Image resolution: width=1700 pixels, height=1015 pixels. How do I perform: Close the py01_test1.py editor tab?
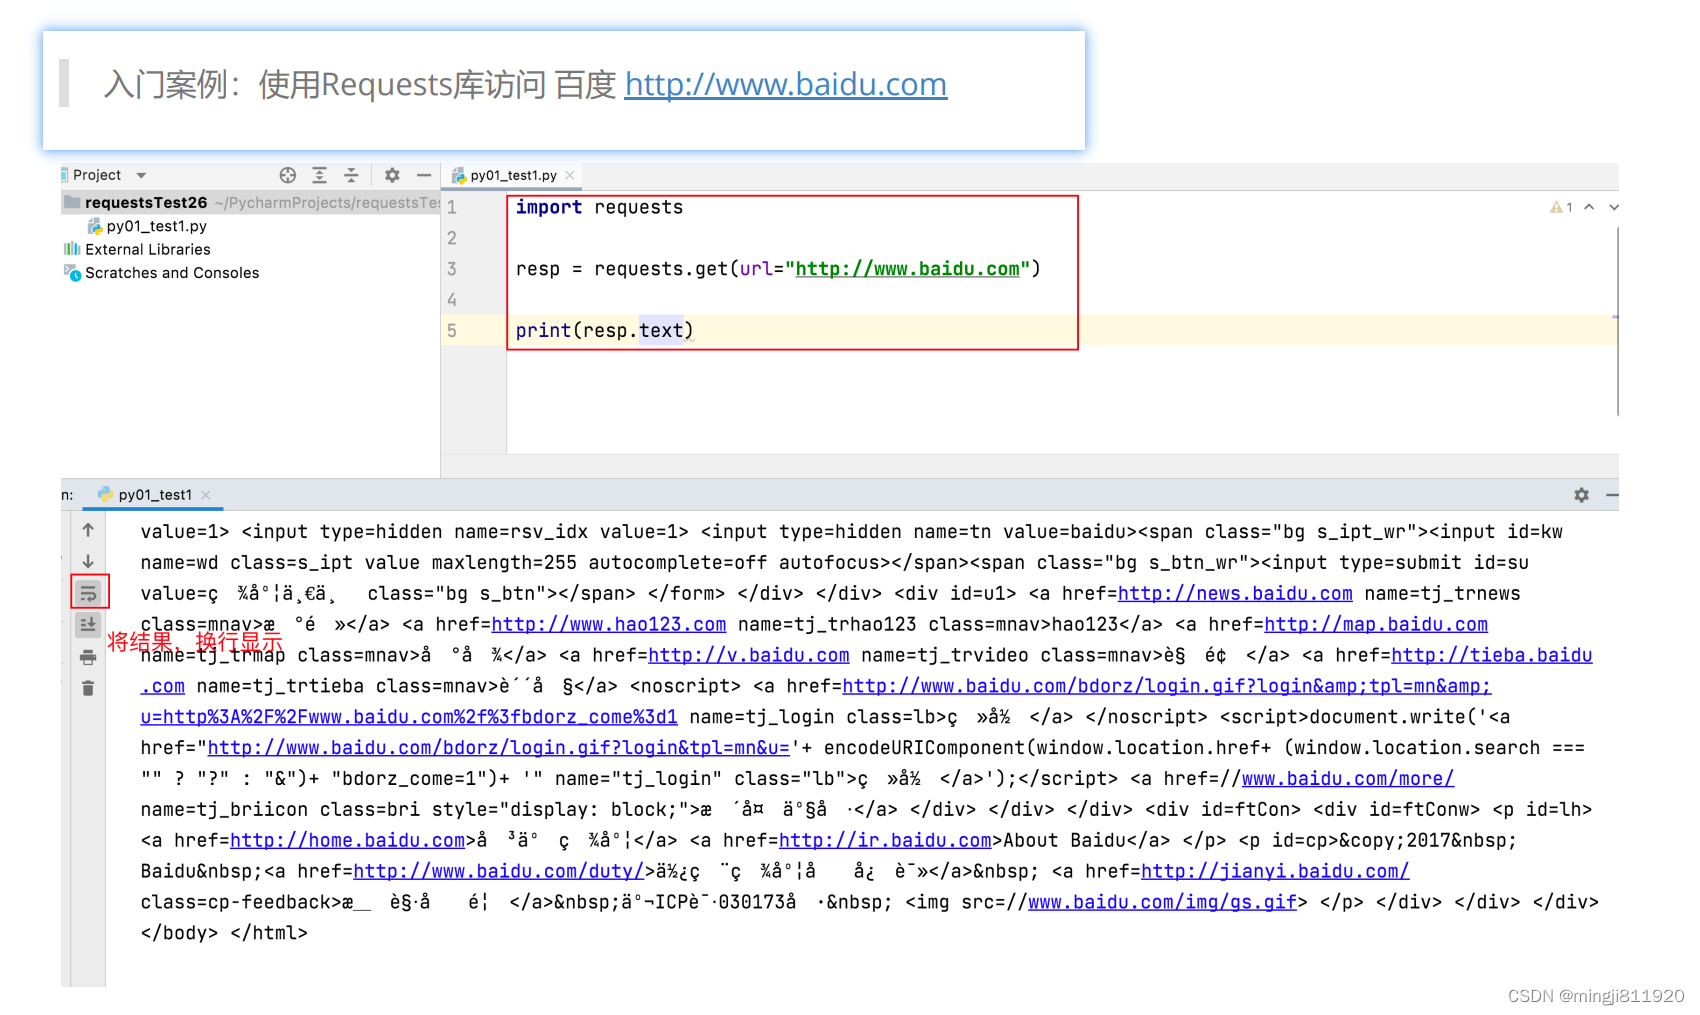click(x=570, y=175)
